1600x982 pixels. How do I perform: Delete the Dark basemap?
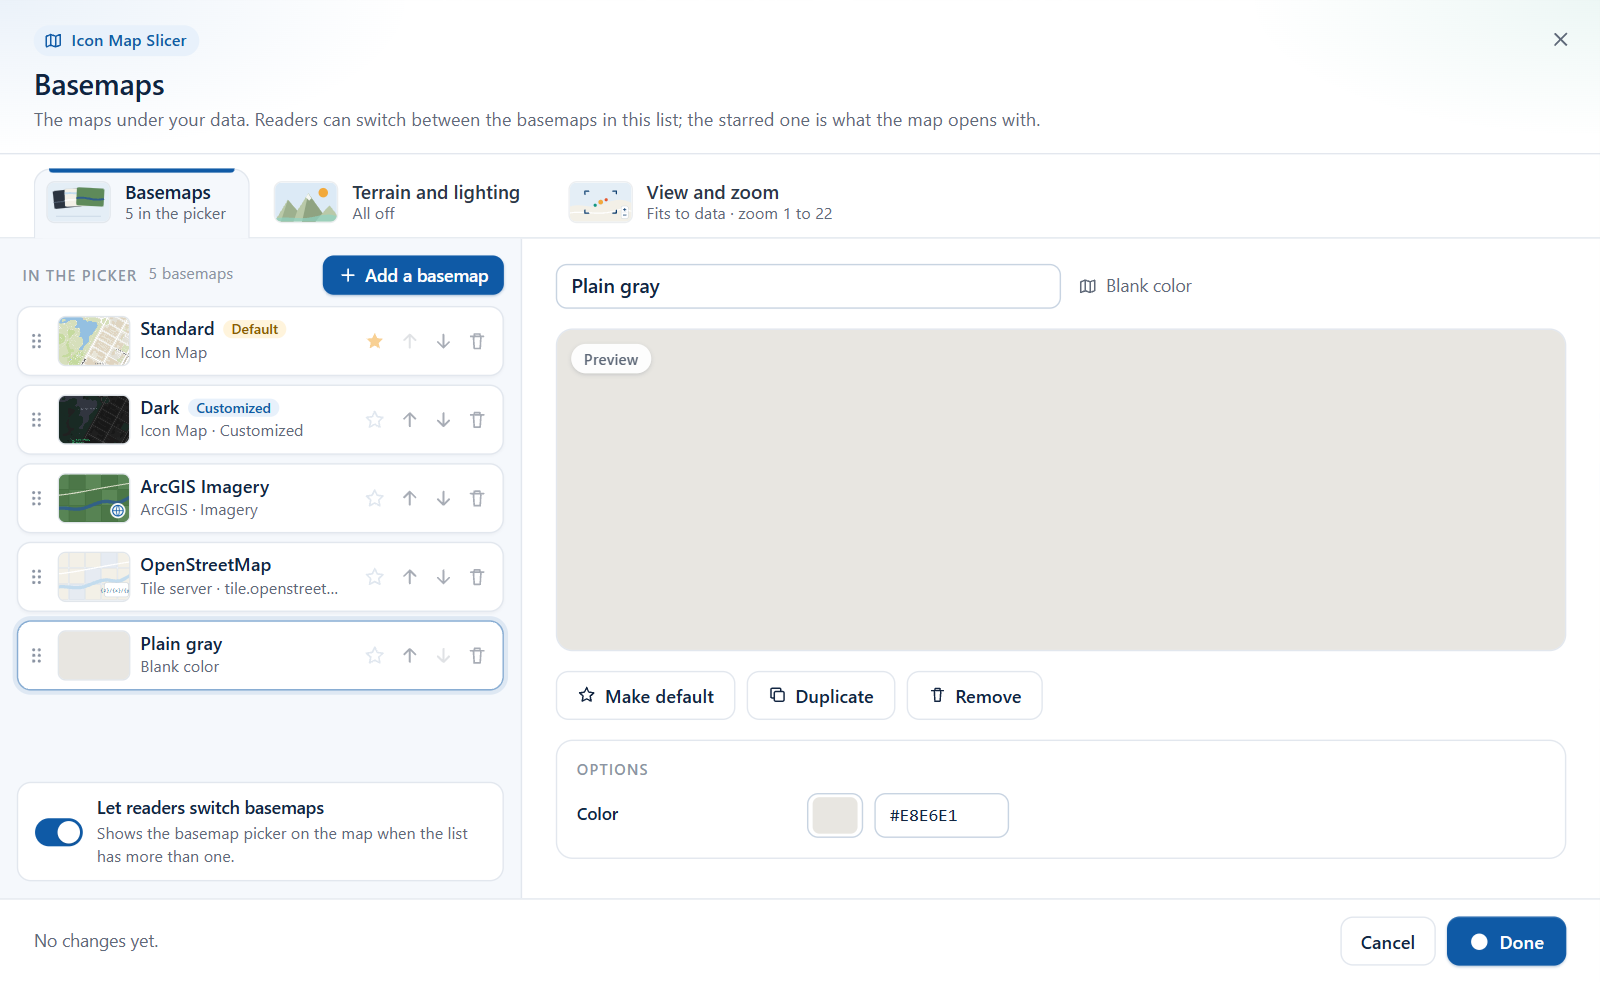point(477,420)
